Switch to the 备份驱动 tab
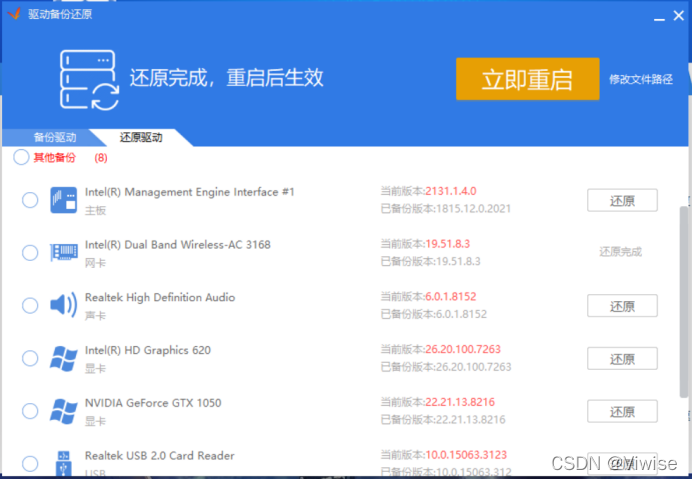Viewport: 692px width, 480px height. pyautogui.click(x=55, y=138)
